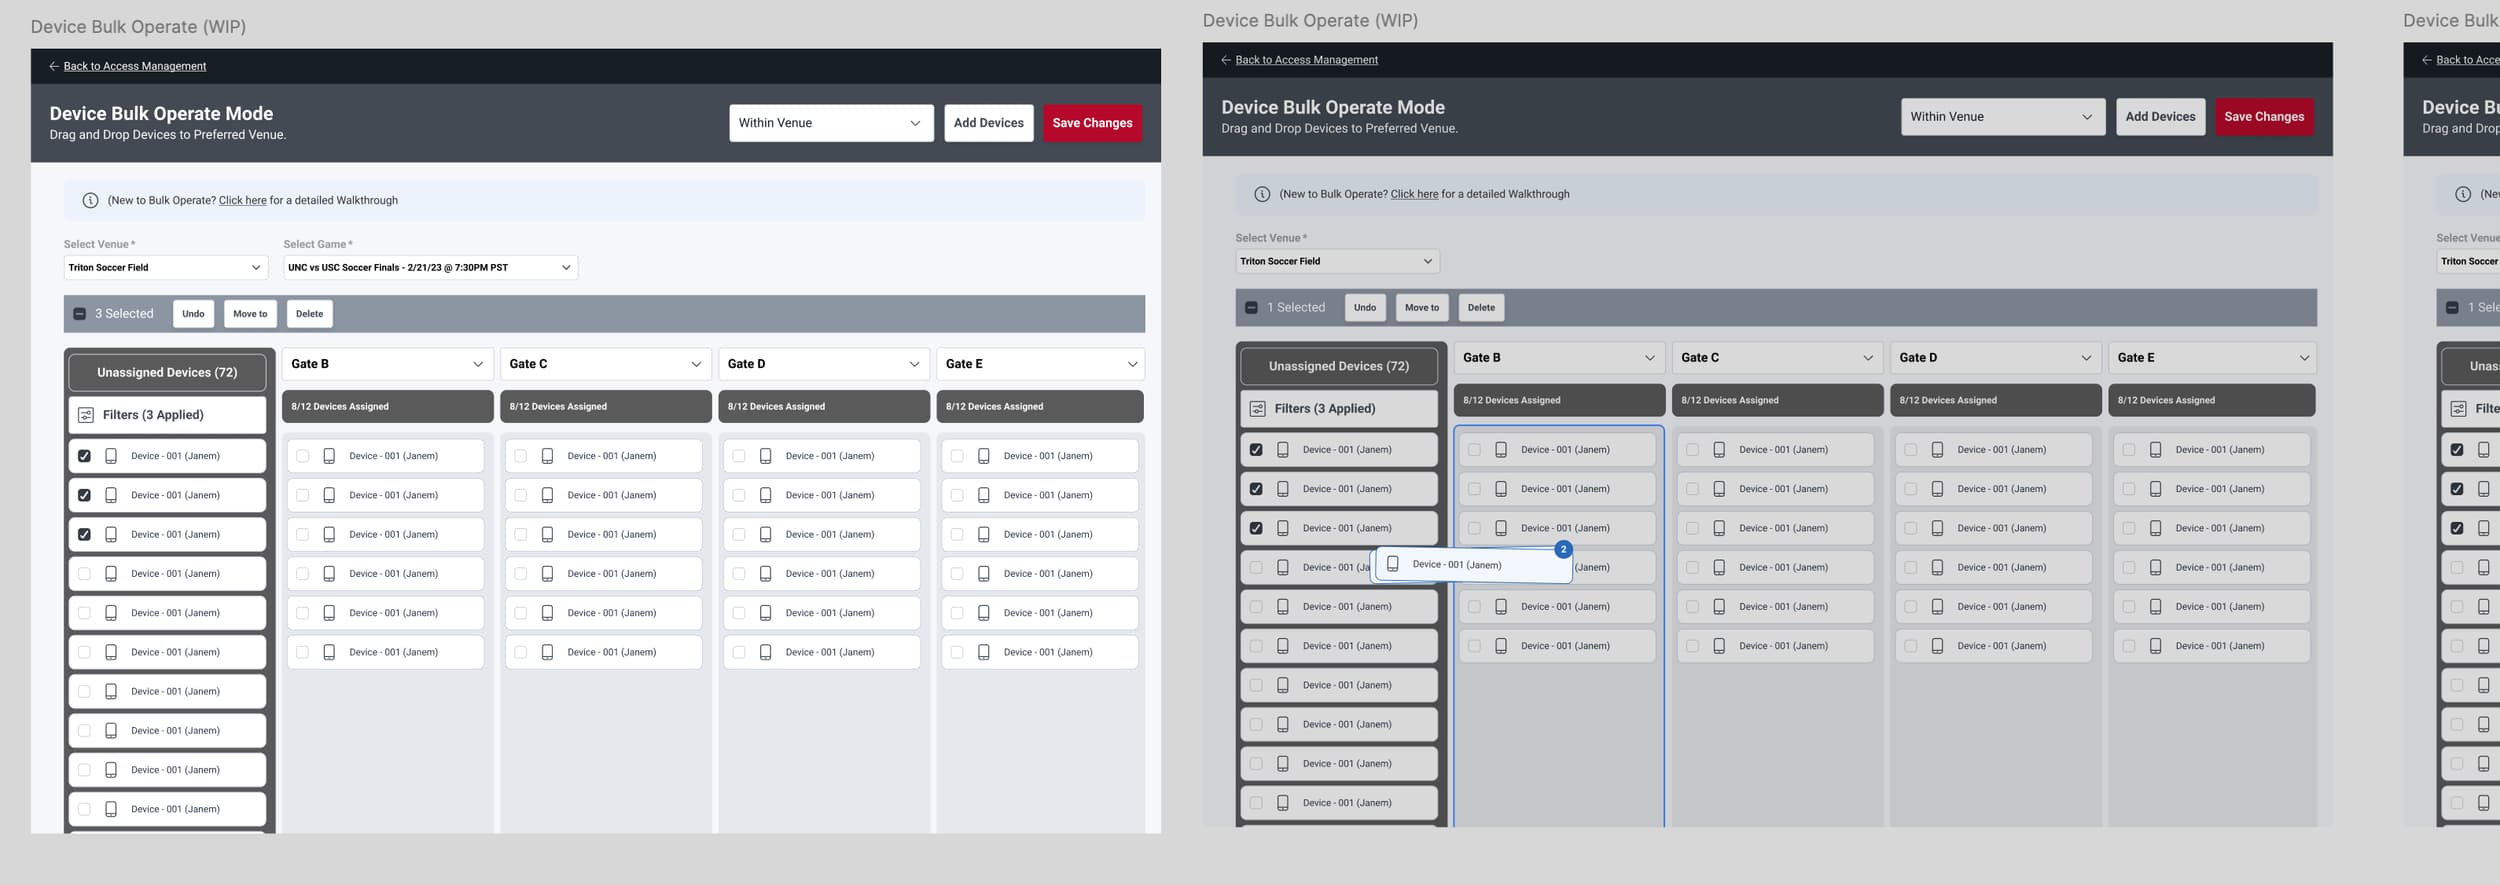Click the Move to button in the middle frame

coord(1422,308)
